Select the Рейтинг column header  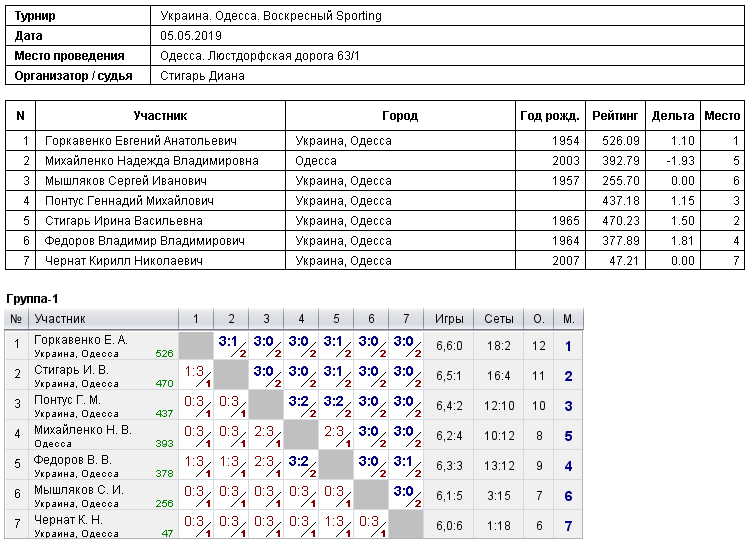click(615, 116)
